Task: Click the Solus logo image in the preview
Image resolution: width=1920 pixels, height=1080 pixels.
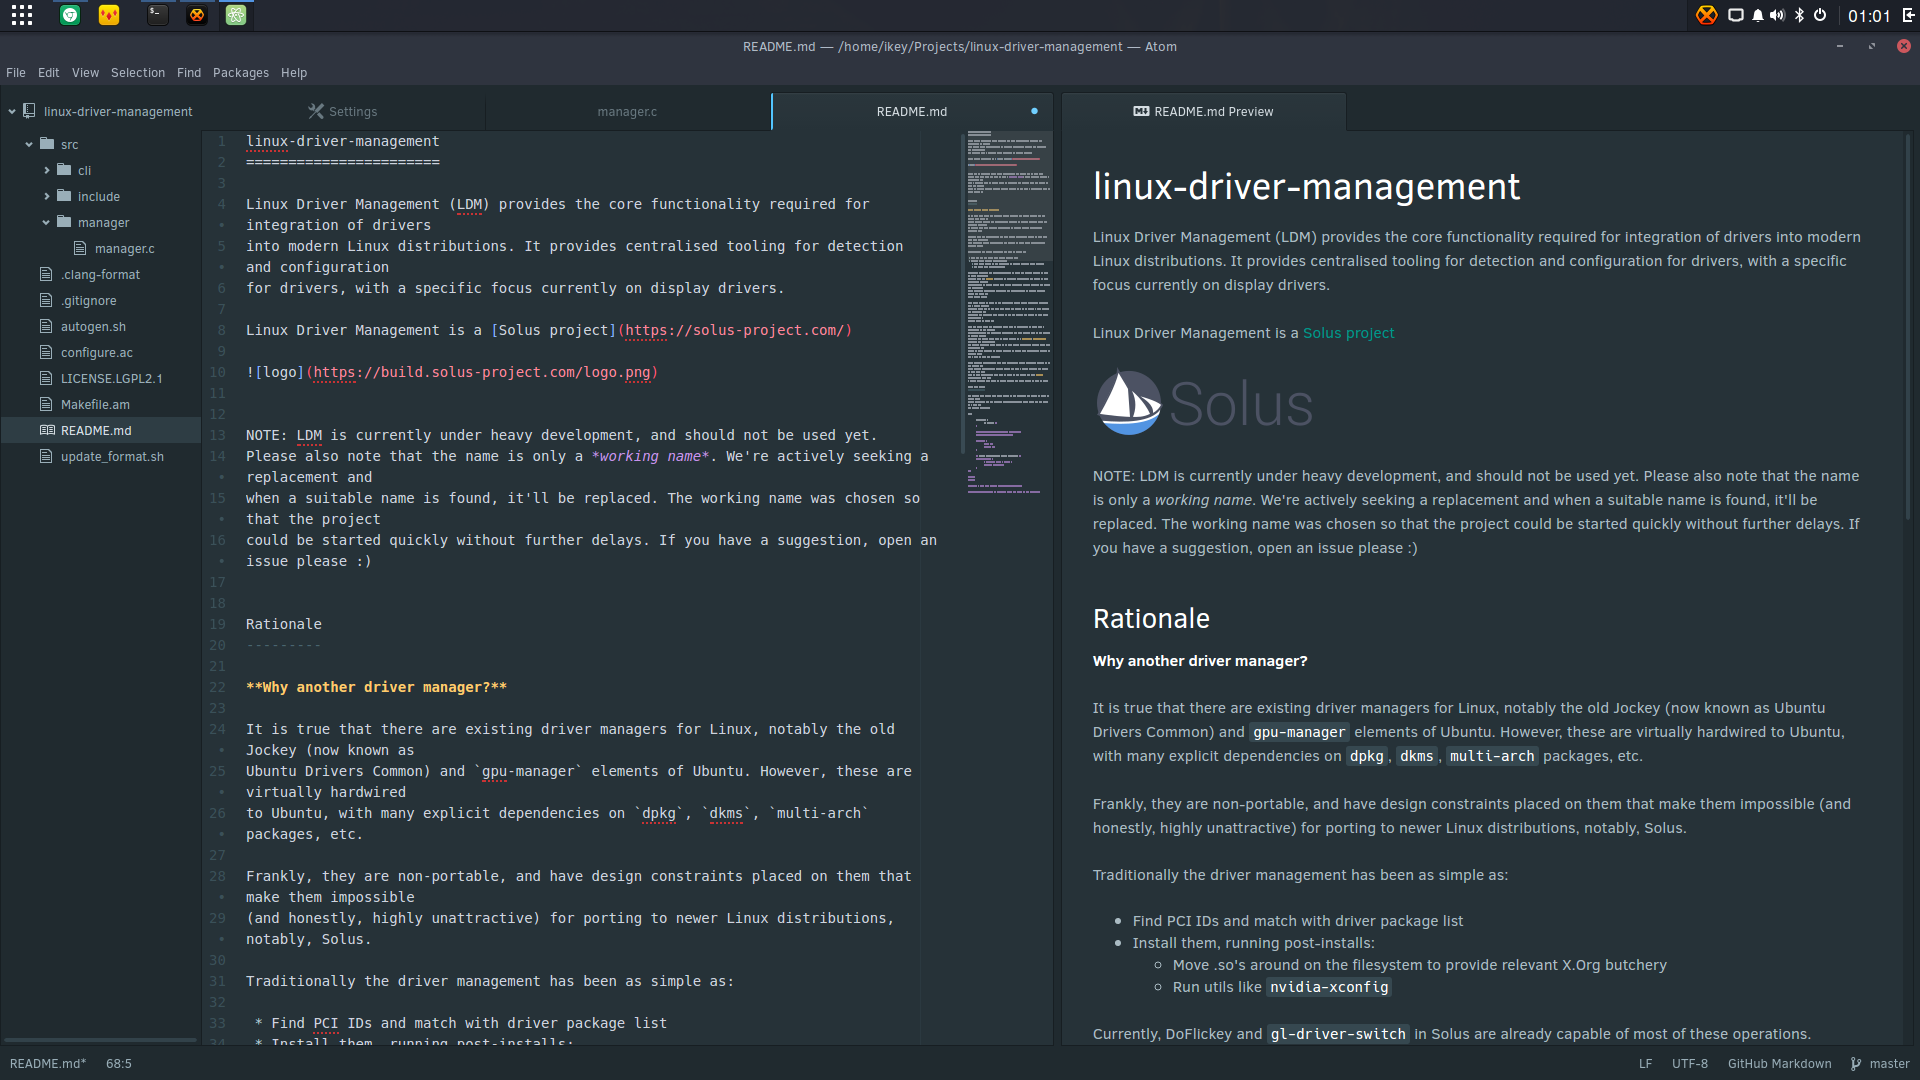Action: pos(1203,403)
